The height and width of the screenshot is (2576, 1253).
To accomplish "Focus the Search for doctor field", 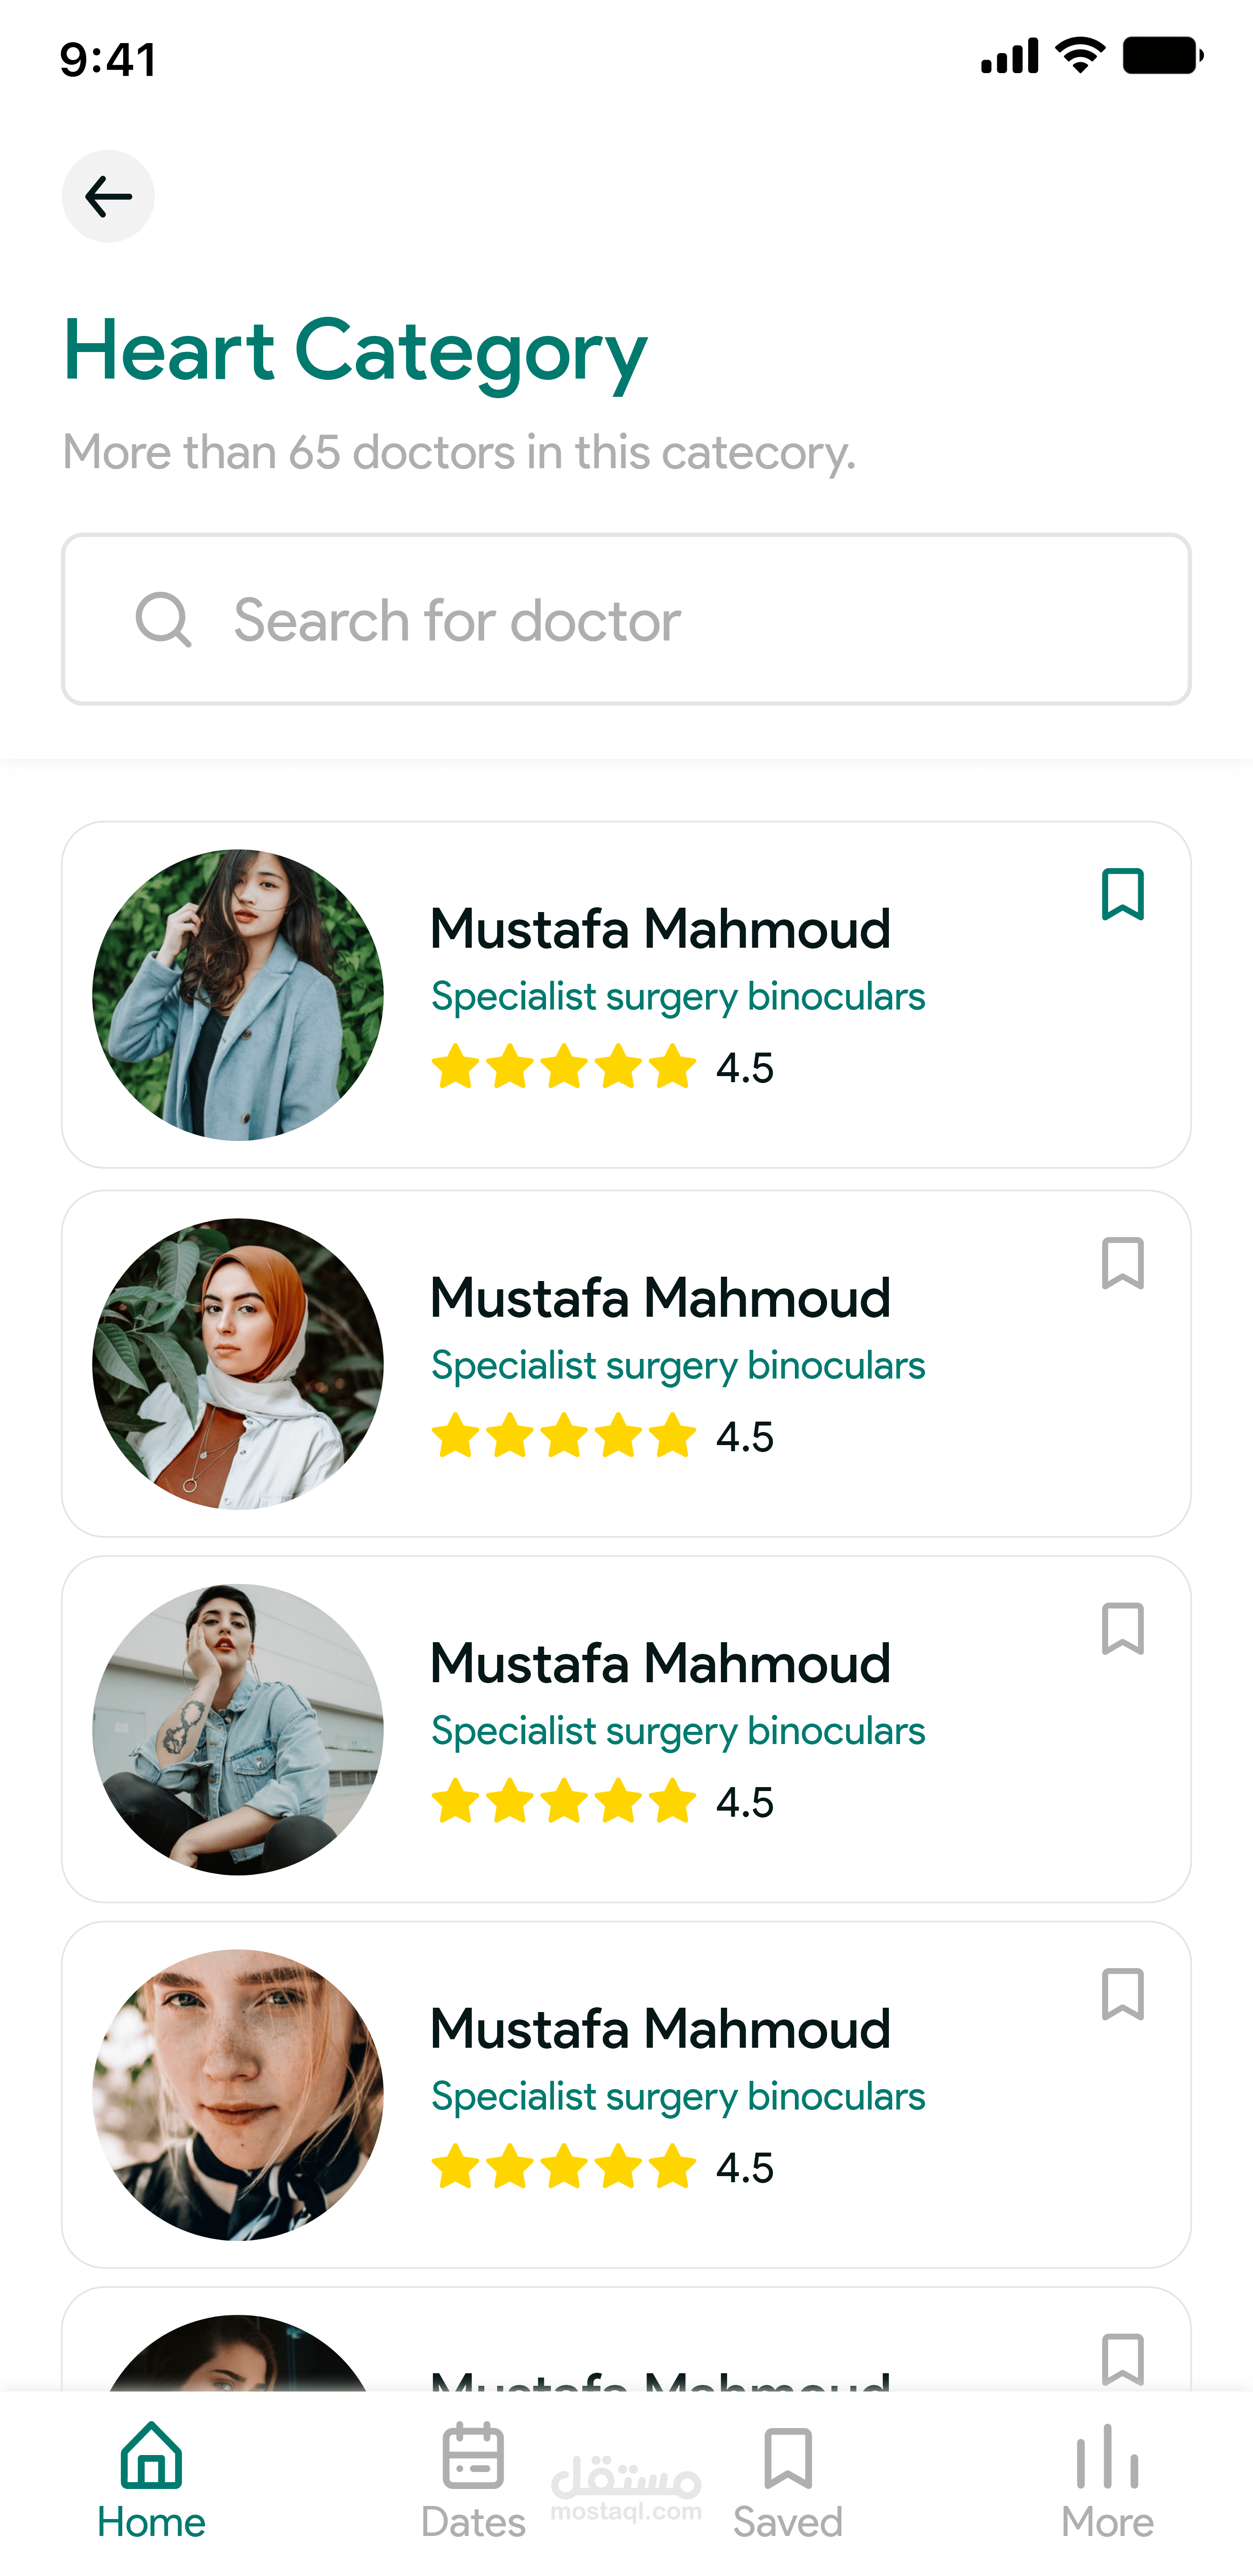I will pos(626,619).
